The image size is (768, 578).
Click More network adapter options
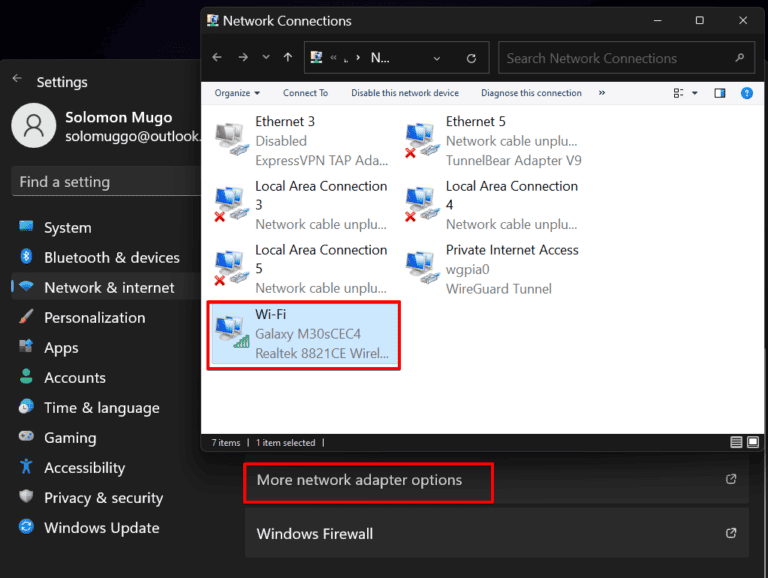pos(359,480)
